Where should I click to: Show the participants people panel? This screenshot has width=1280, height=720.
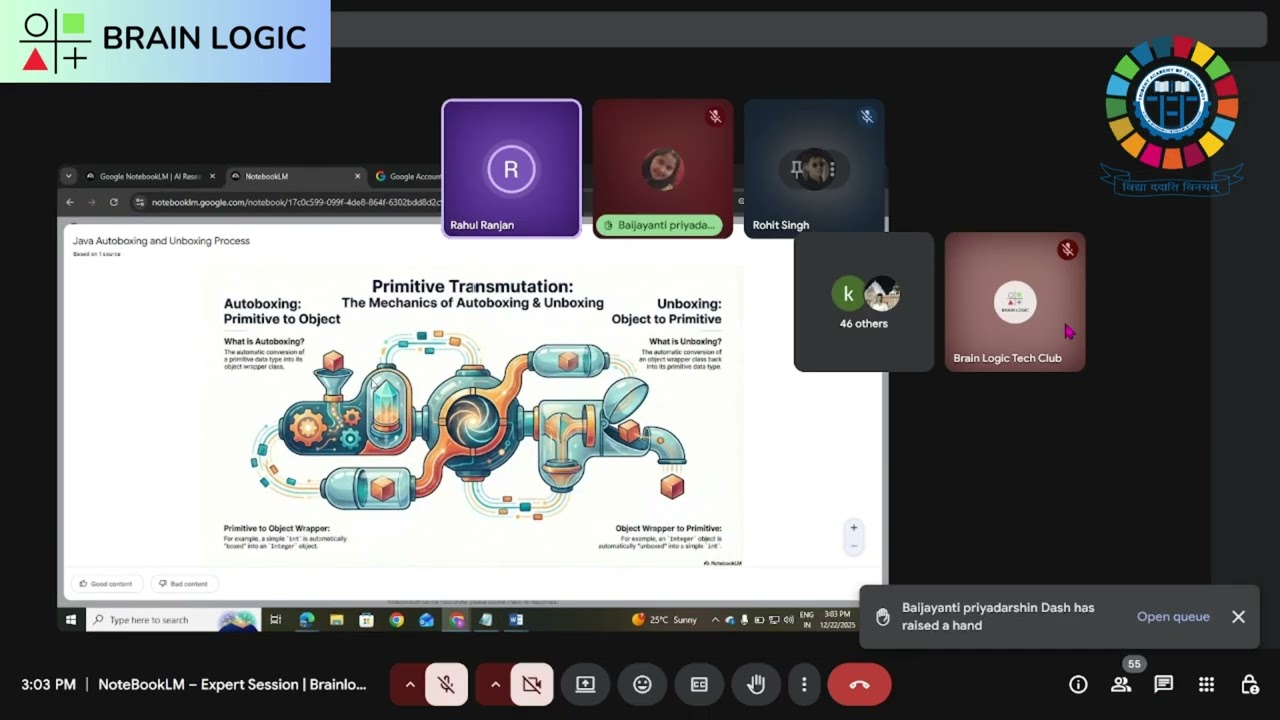[1121, 685]
